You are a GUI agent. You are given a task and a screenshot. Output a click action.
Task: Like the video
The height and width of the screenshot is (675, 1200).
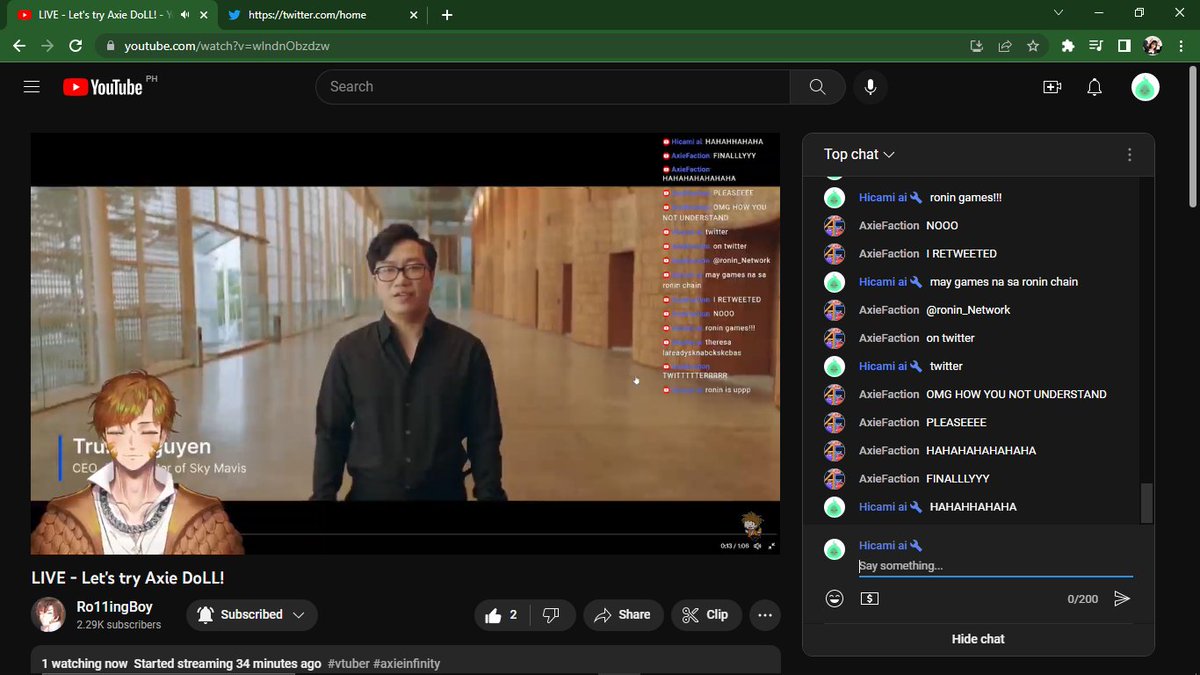pos(501,615)
